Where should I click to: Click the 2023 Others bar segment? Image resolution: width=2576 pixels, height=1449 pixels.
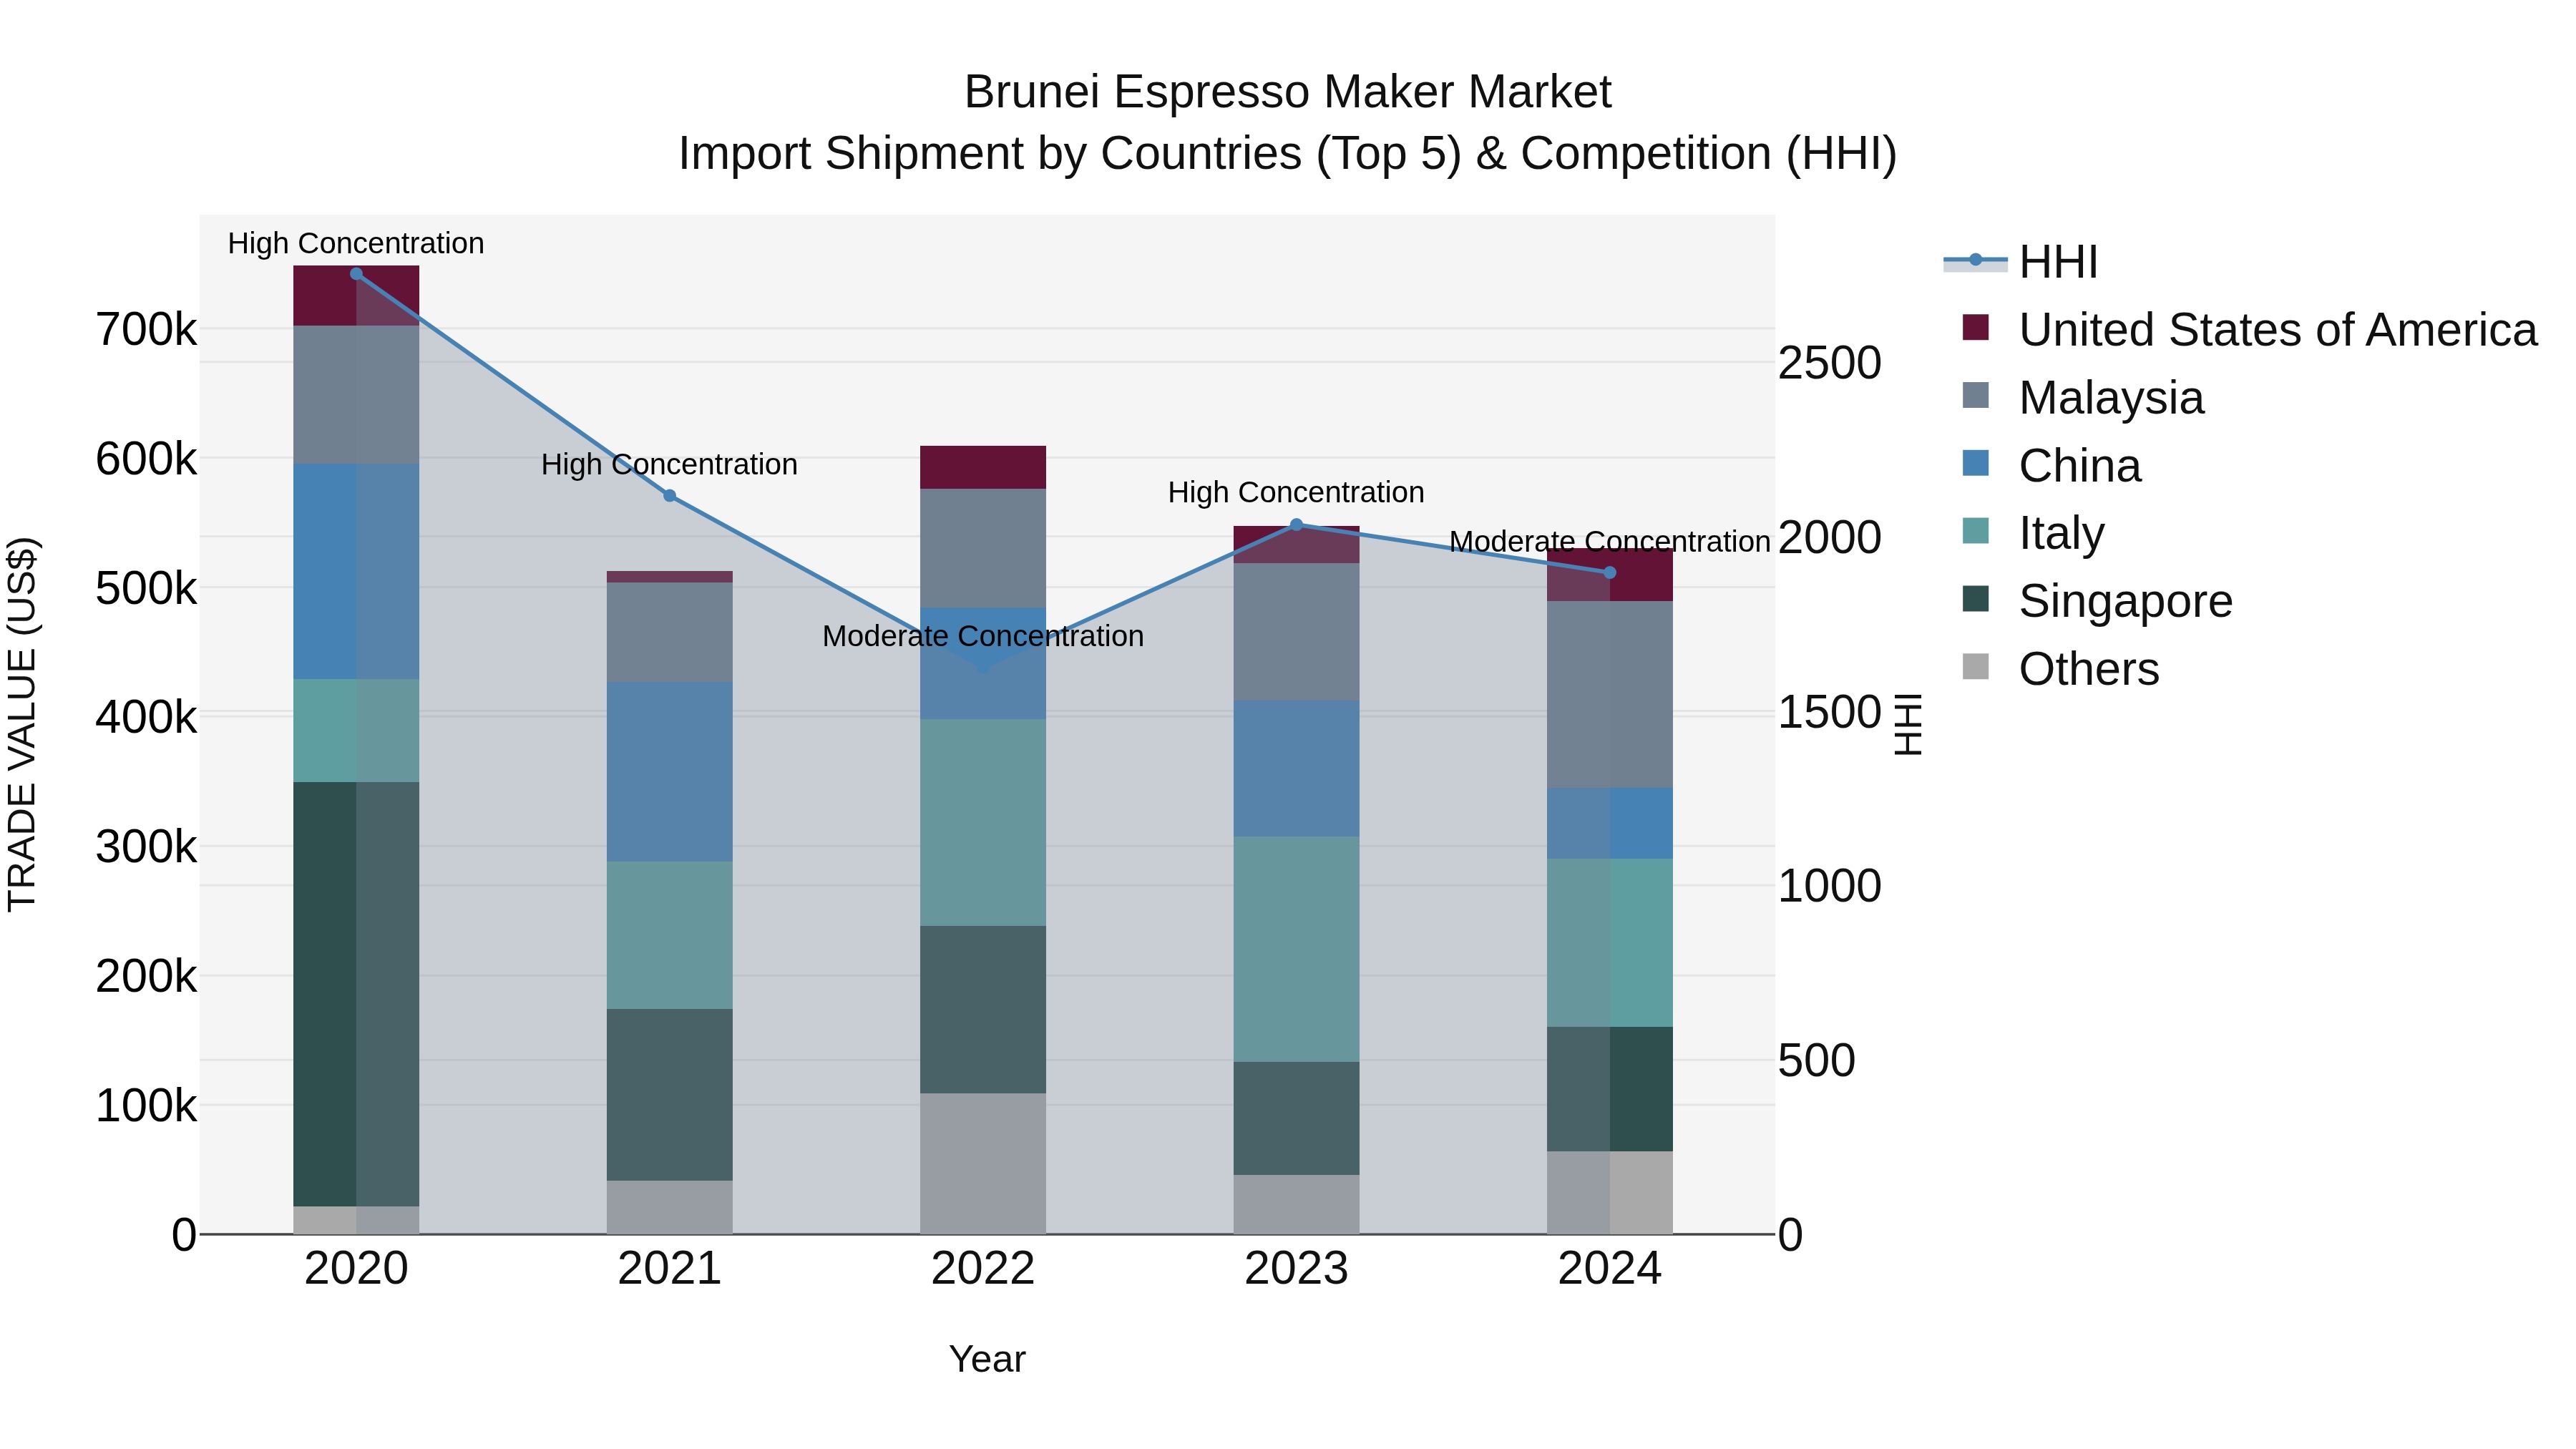point(1296,1204)
